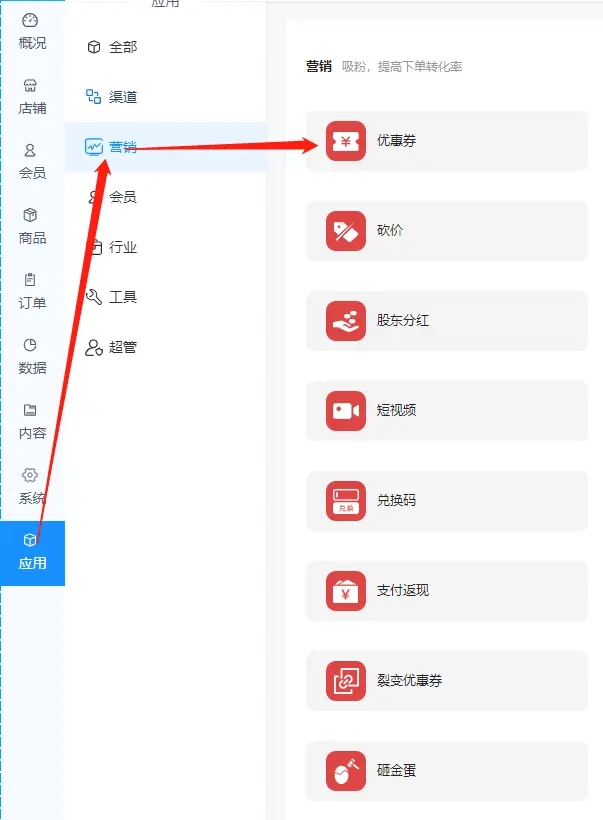The height and width of the screenshot is (820, 603).
Task: Select 商品 products in the sidebar
Action: tap(32, 226)
